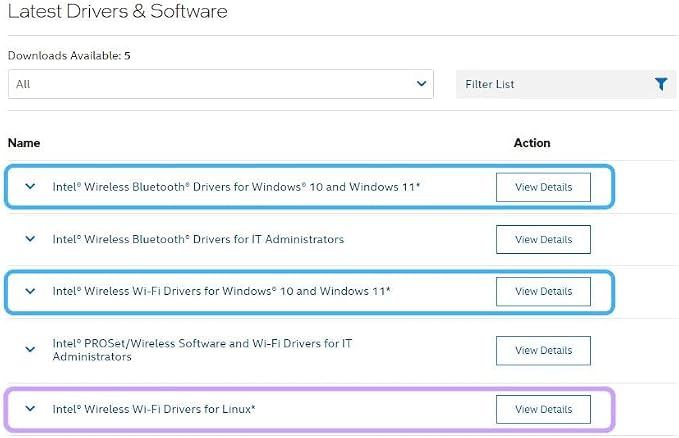Viewport: 679px width, 438px height.
Task: Click the Name column header
Action: 24,143
